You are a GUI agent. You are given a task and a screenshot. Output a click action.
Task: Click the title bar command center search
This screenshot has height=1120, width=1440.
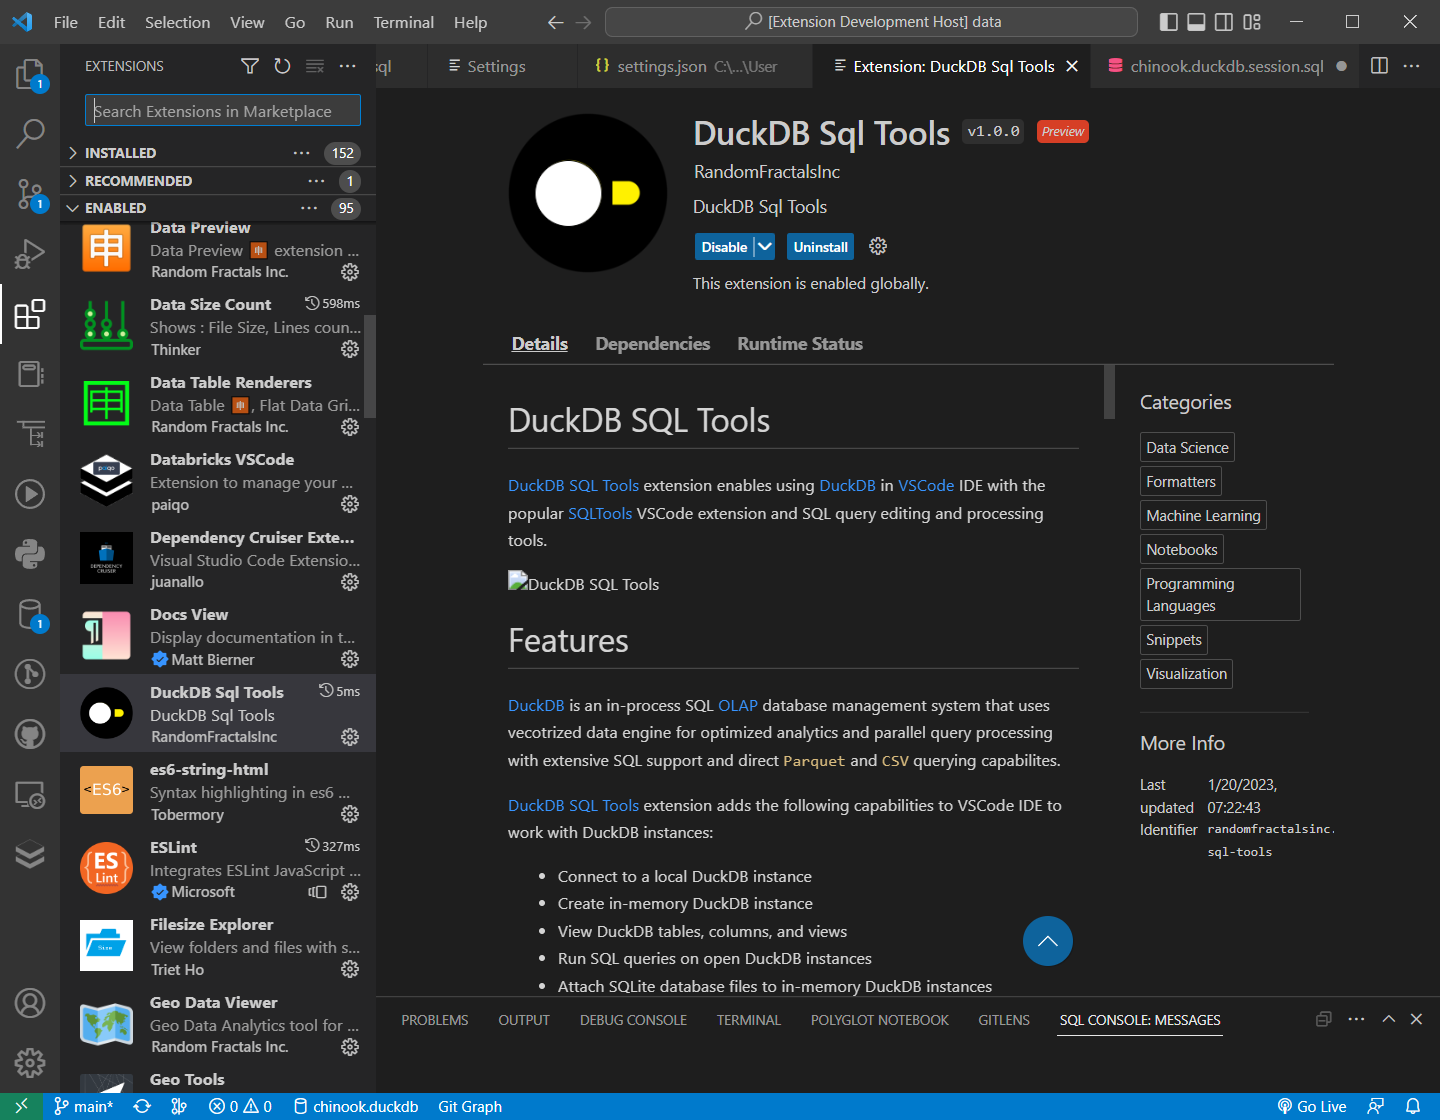coord(871,22)
